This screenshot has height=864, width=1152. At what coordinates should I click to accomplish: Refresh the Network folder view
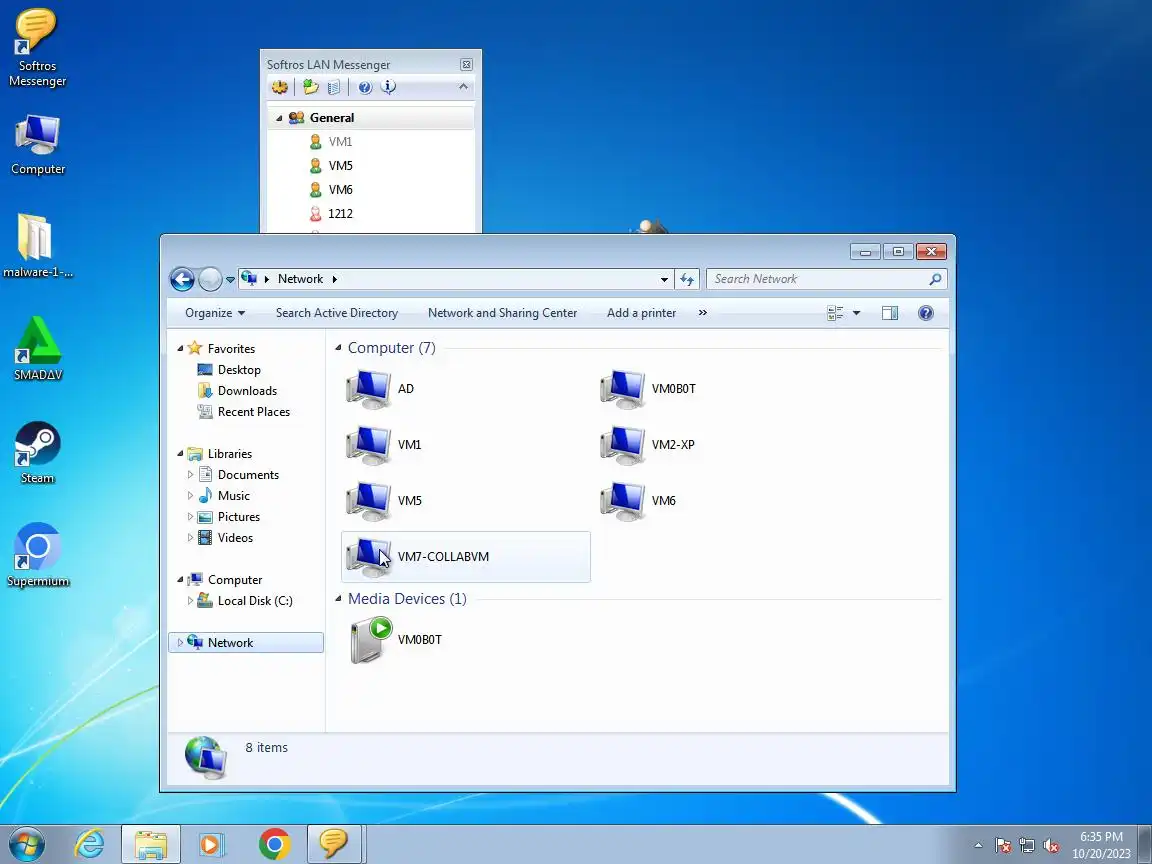pos(687,279)
